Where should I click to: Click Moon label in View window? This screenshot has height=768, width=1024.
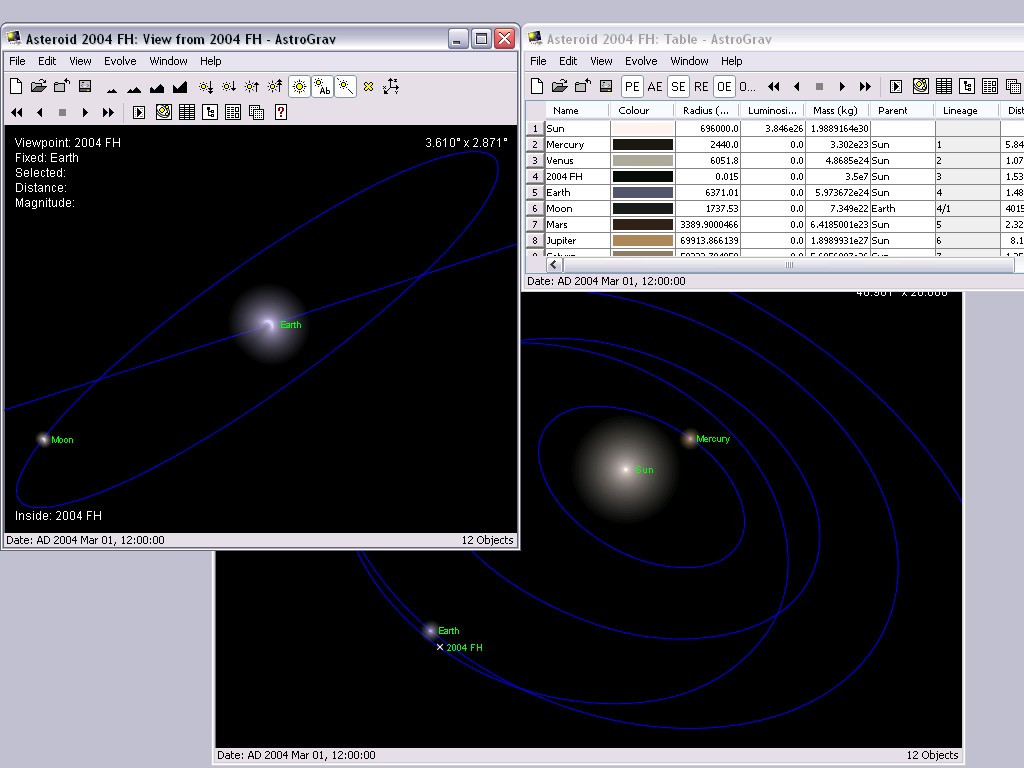tap(62, 440)
